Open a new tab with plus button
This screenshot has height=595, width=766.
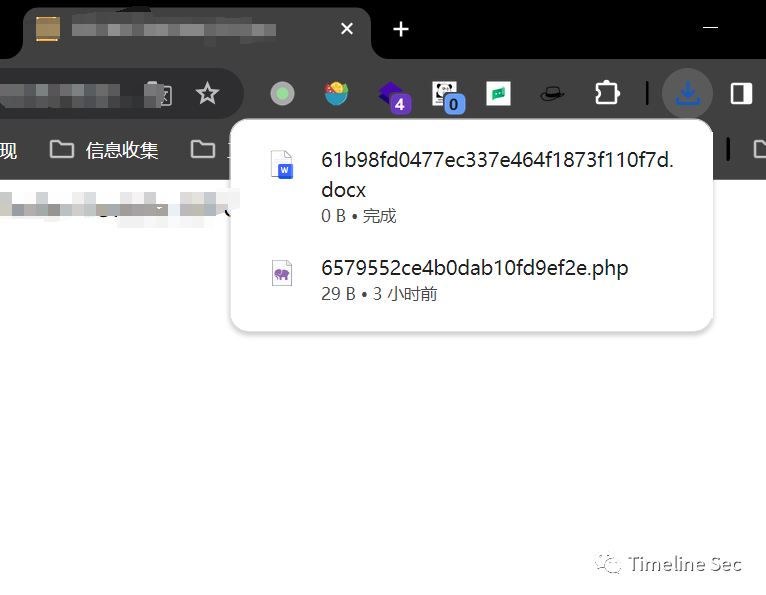(401, 29)
